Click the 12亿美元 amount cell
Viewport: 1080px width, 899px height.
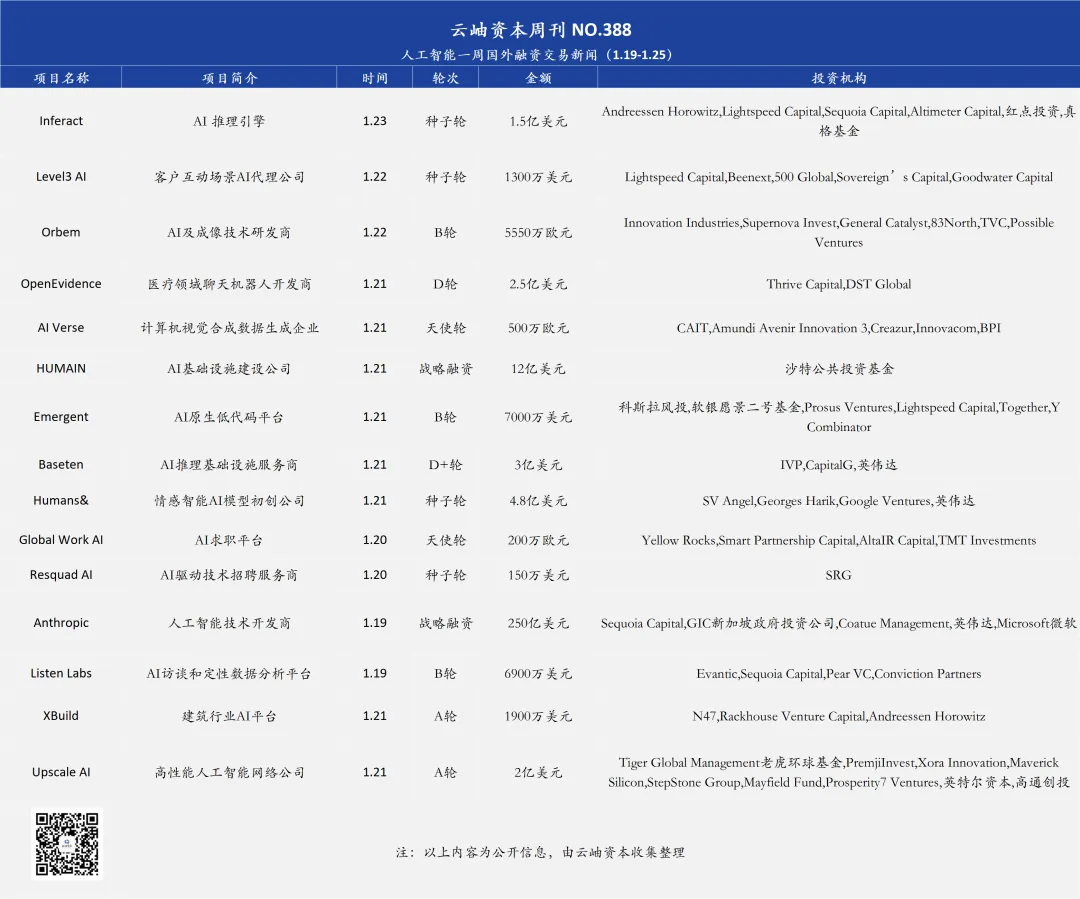(538, 369)
